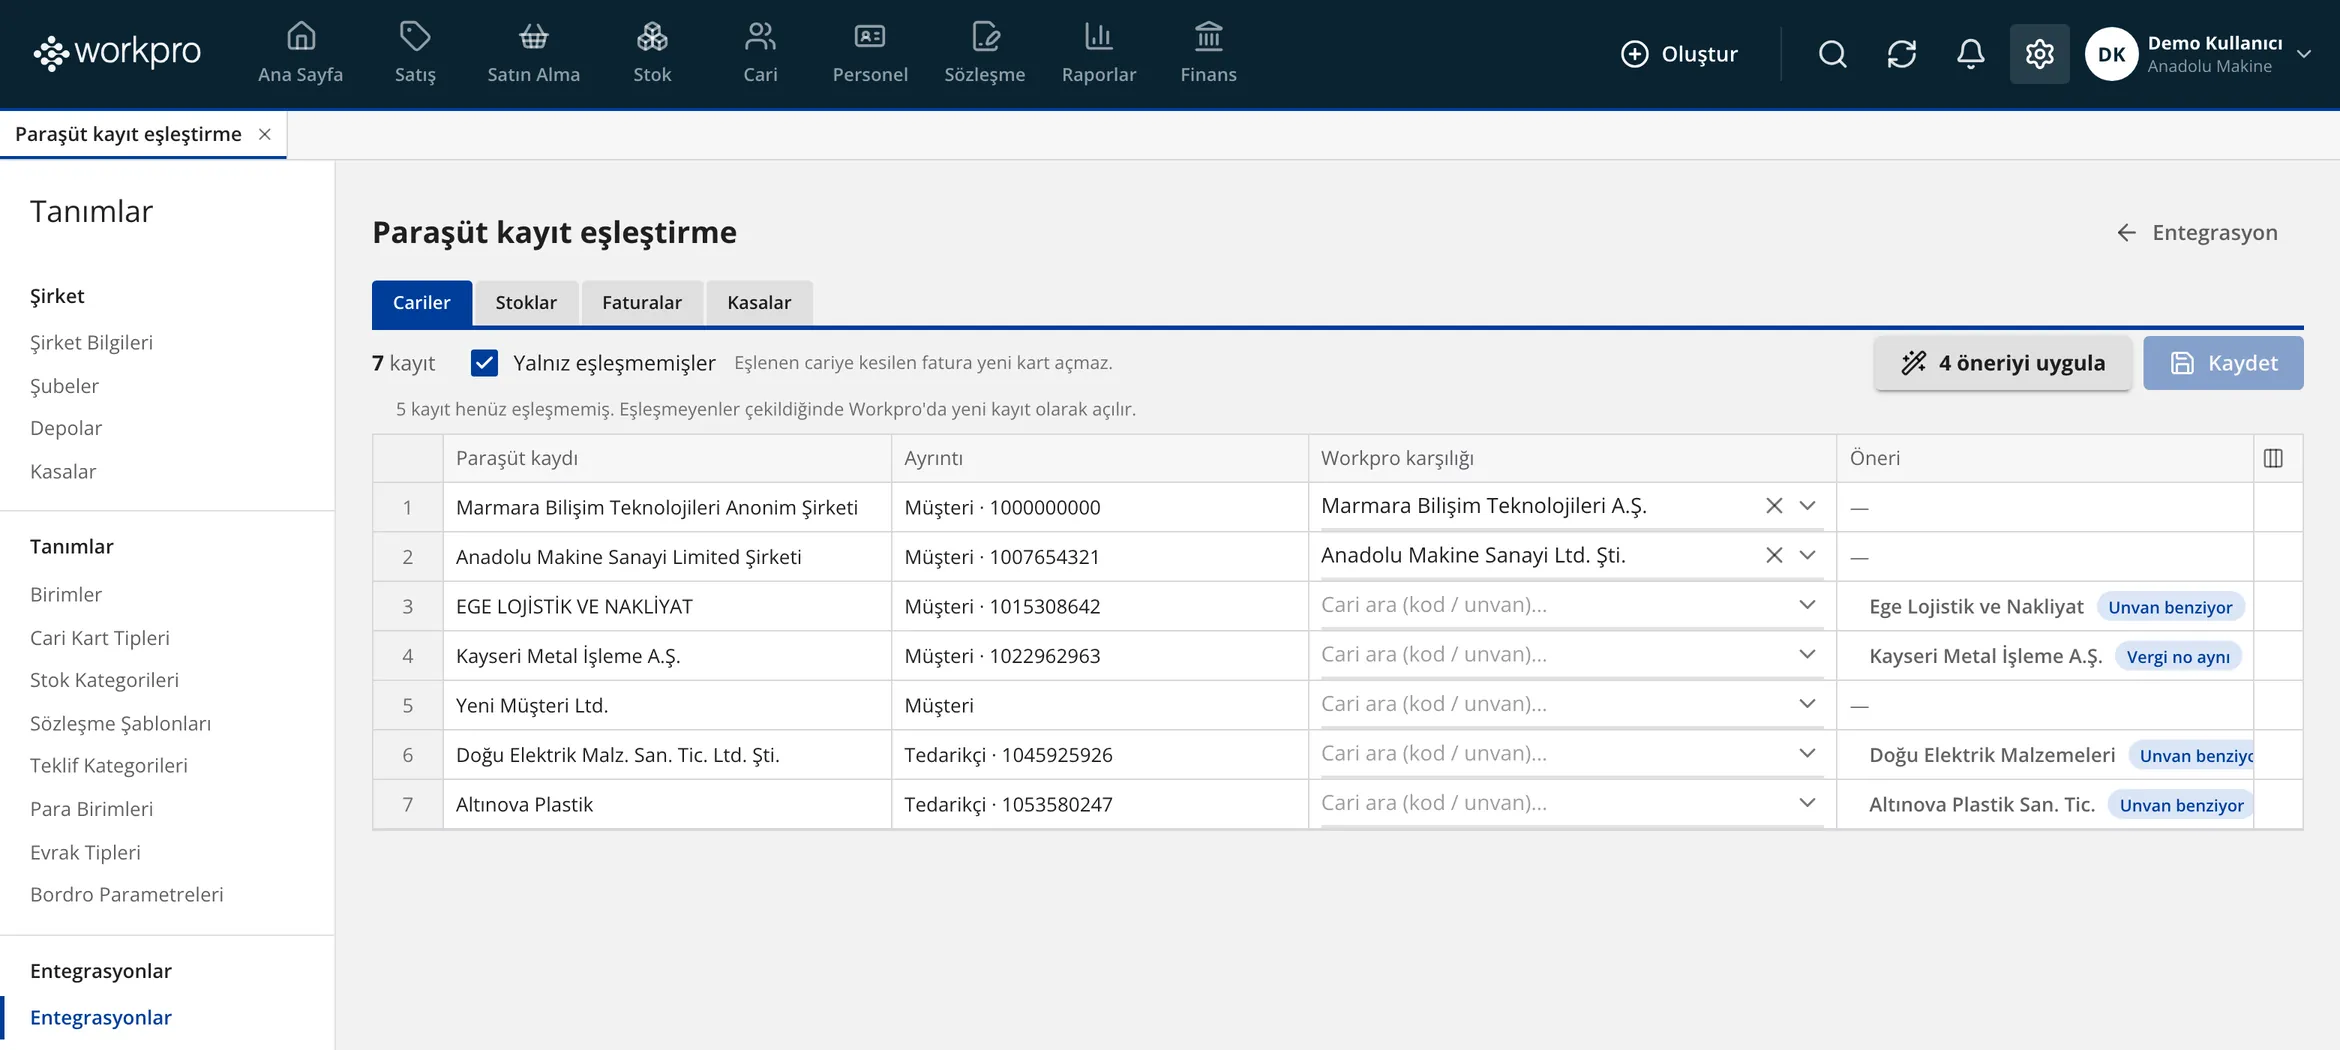Open the settings gear icon
Viewport: 2340px width, 1050px height.
coord(2039,54)
